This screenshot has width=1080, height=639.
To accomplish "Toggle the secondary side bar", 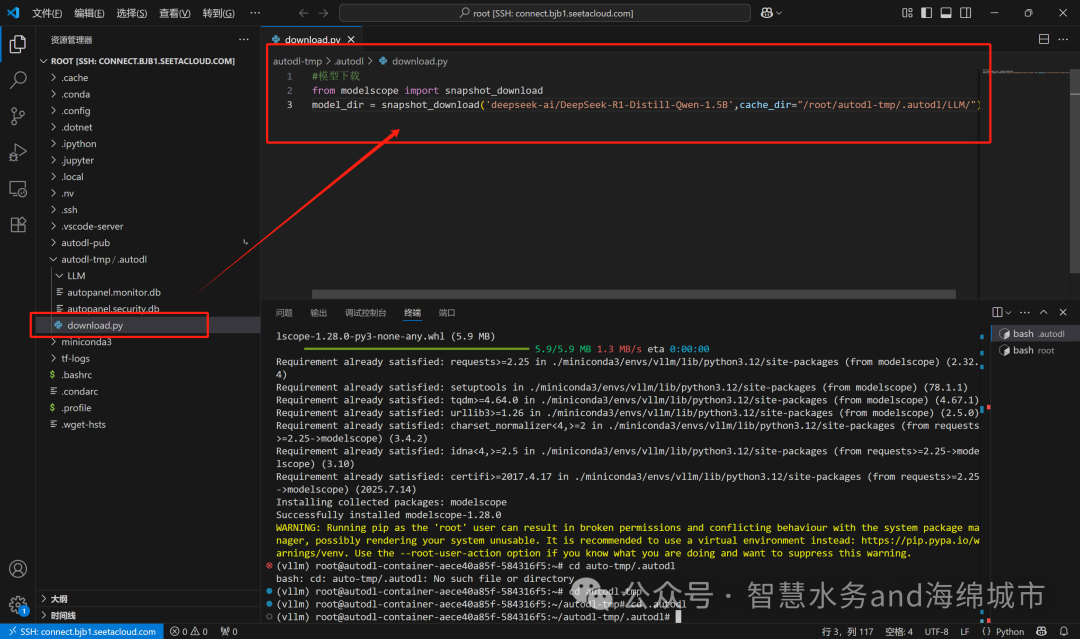I will [x=966, y=12].
